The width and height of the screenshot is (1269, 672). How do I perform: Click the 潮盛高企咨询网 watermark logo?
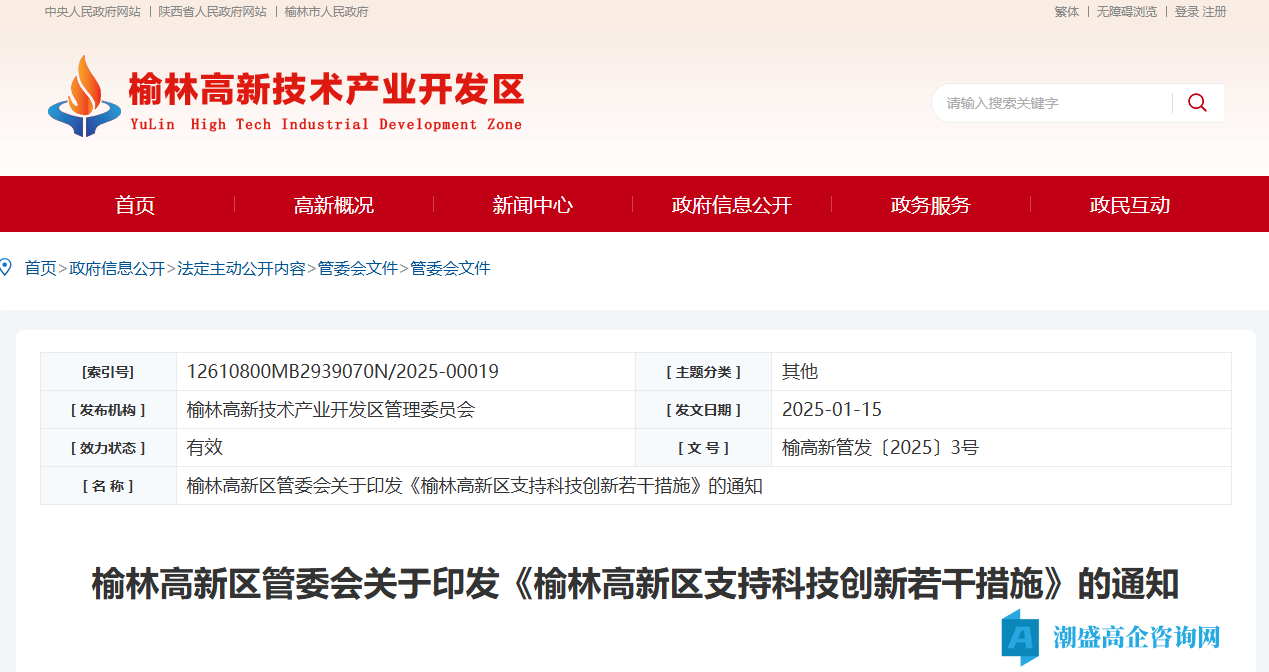[1111, 636]
